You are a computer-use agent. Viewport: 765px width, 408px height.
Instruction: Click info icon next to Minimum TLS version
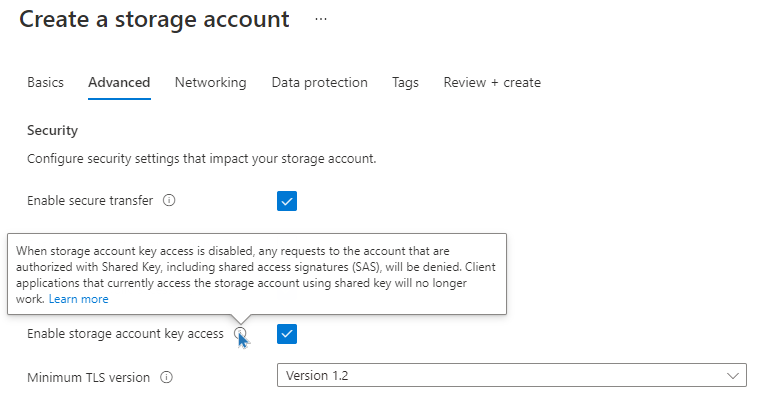166,377
